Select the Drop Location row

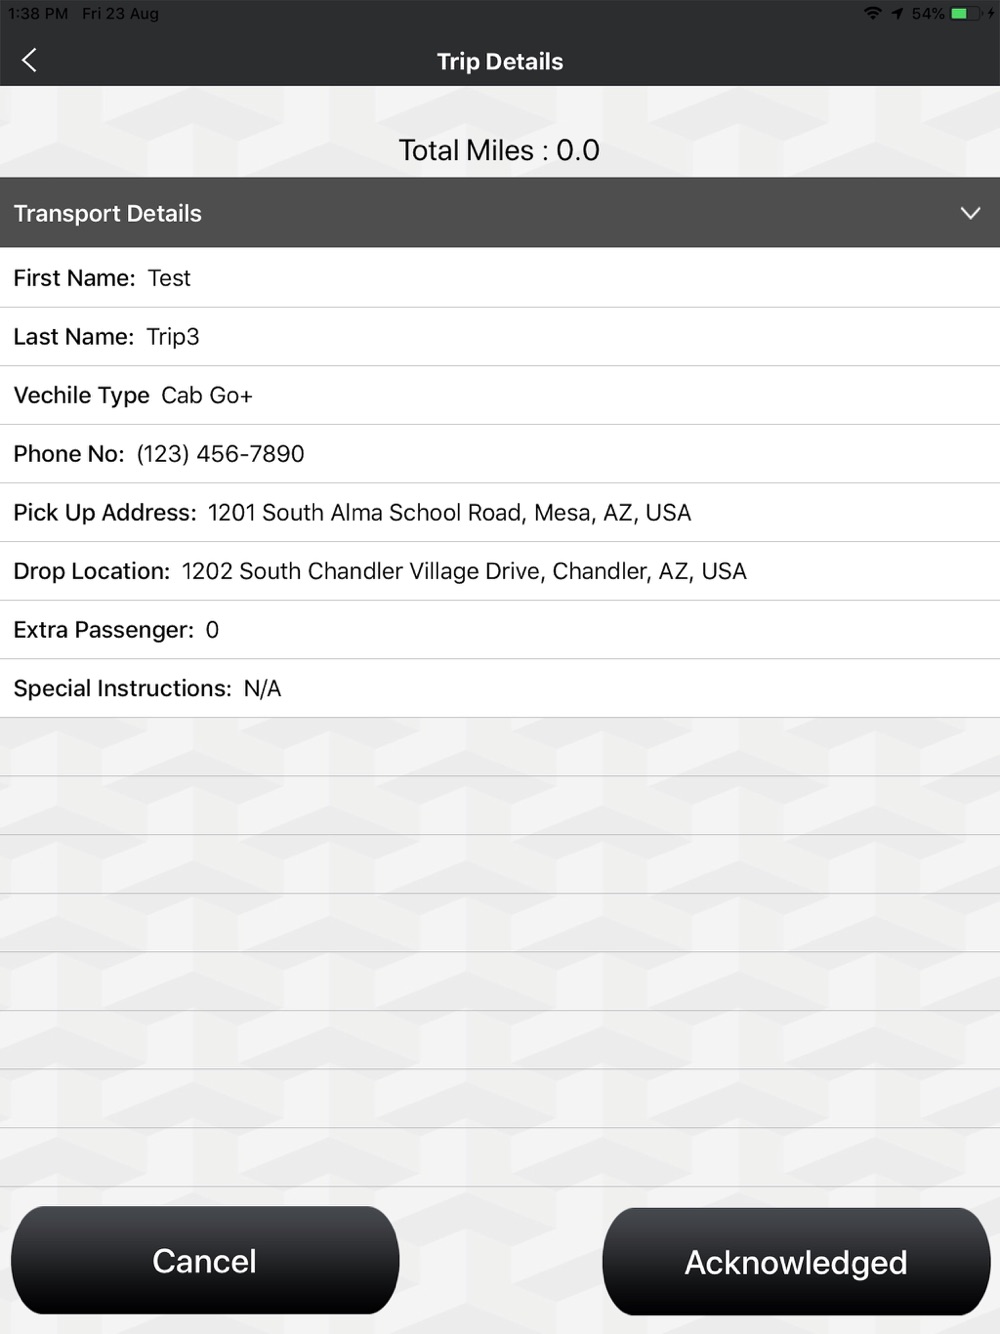click(500, 571)
